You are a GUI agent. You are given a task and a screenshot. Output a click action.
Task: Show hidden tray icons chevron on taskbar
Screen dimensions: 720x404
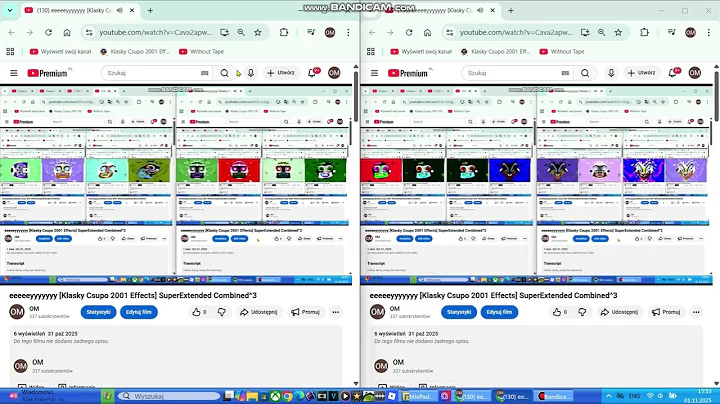pyautogui.click(x=609, y=396)
